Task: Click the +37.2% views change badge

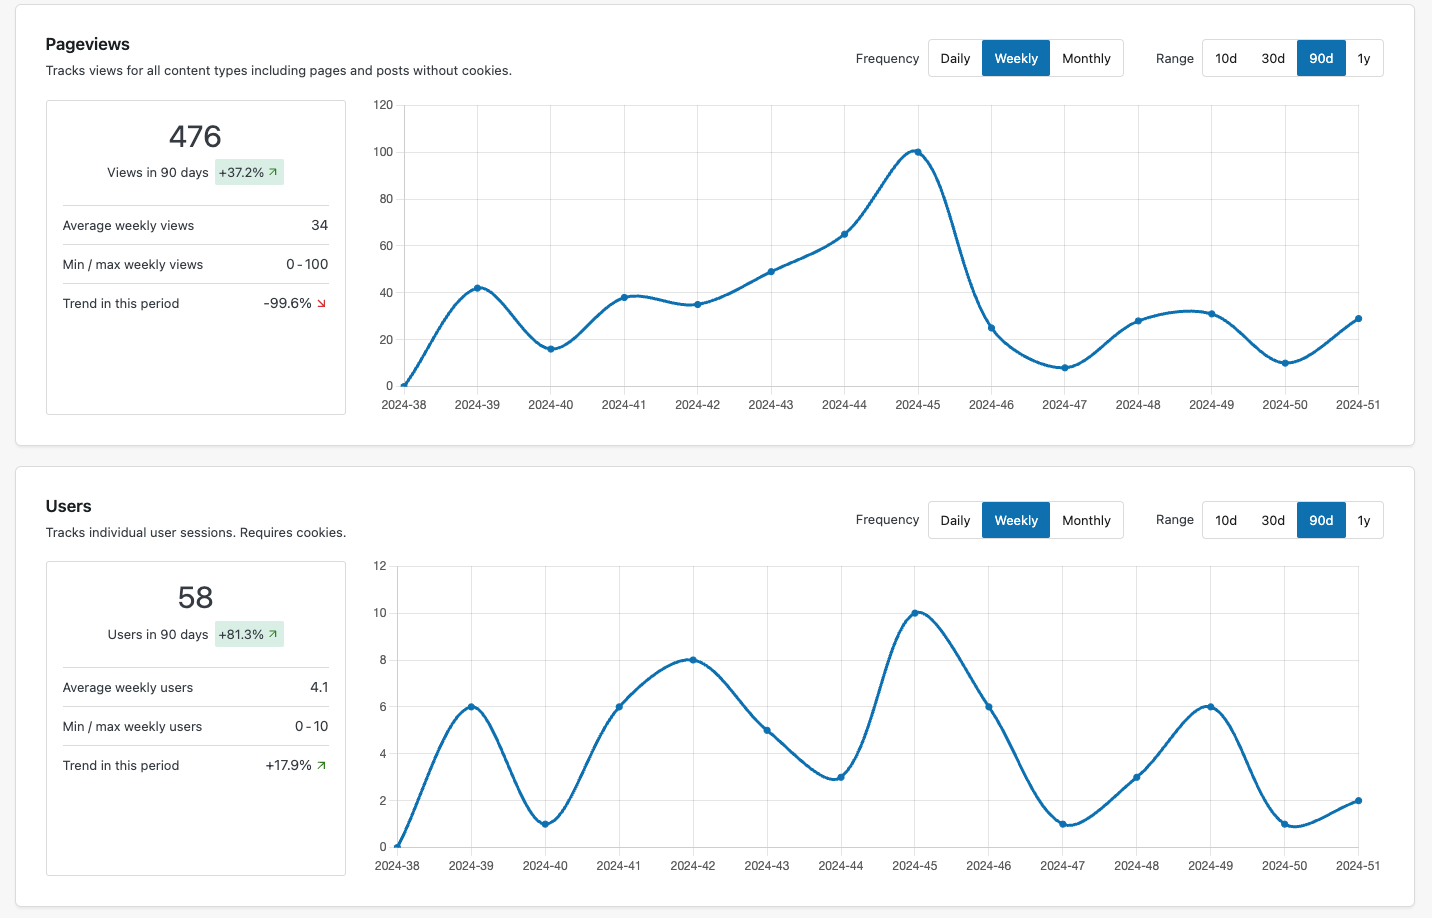Action: [x=249, y=173]
